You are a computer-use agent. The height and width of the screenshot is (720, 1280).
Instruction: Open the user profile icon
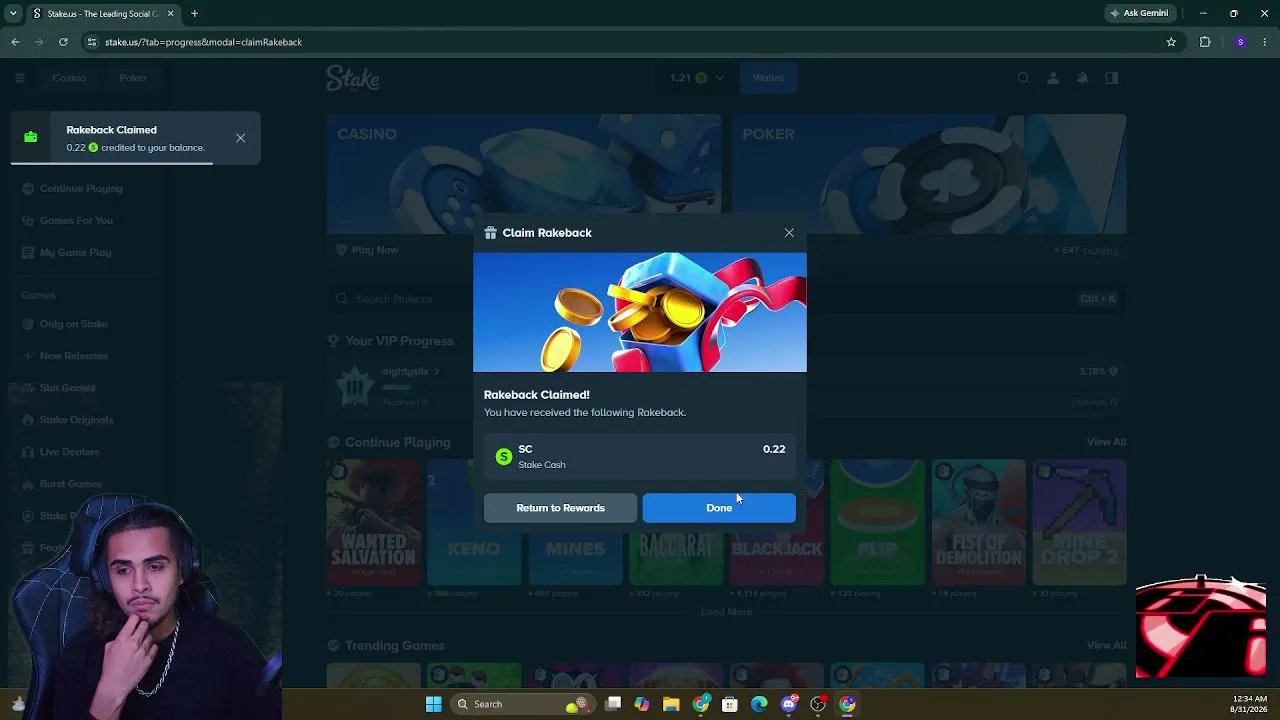tap(1053, 78)
